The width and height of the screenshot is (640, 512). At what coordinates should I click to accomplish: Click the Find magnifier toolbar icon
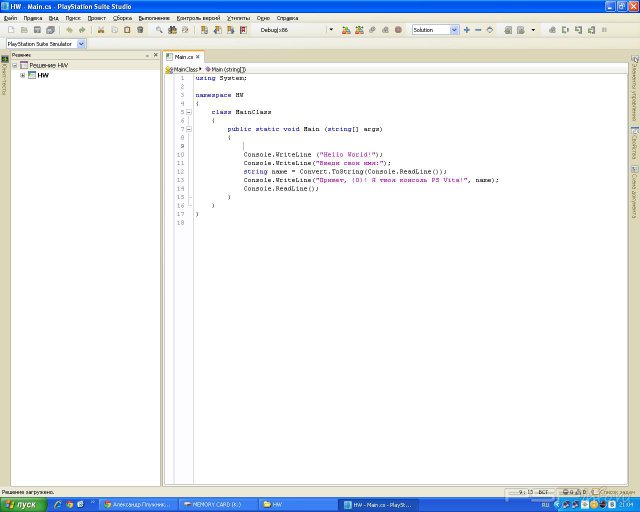click(159, 30)
